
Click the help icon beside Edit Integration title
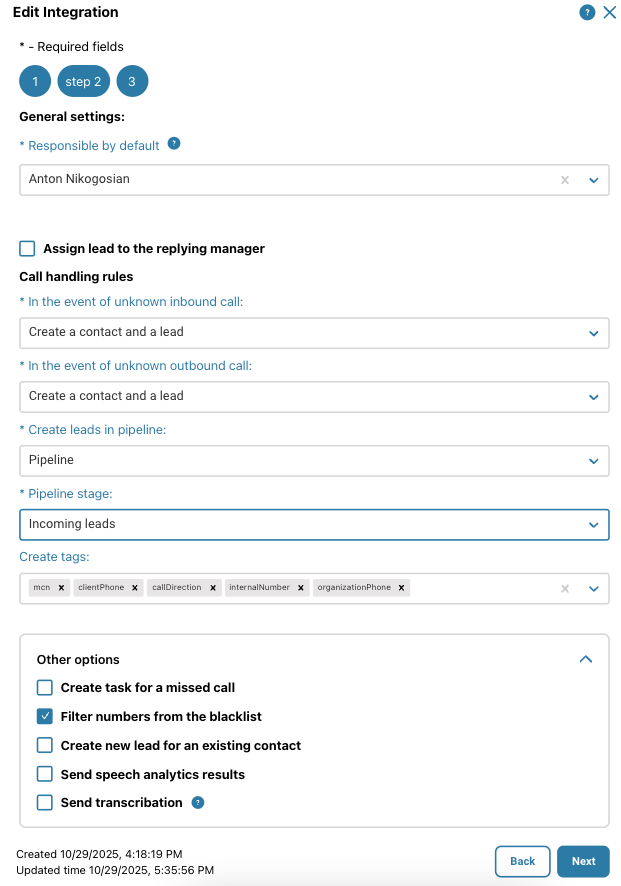point(587,13)
